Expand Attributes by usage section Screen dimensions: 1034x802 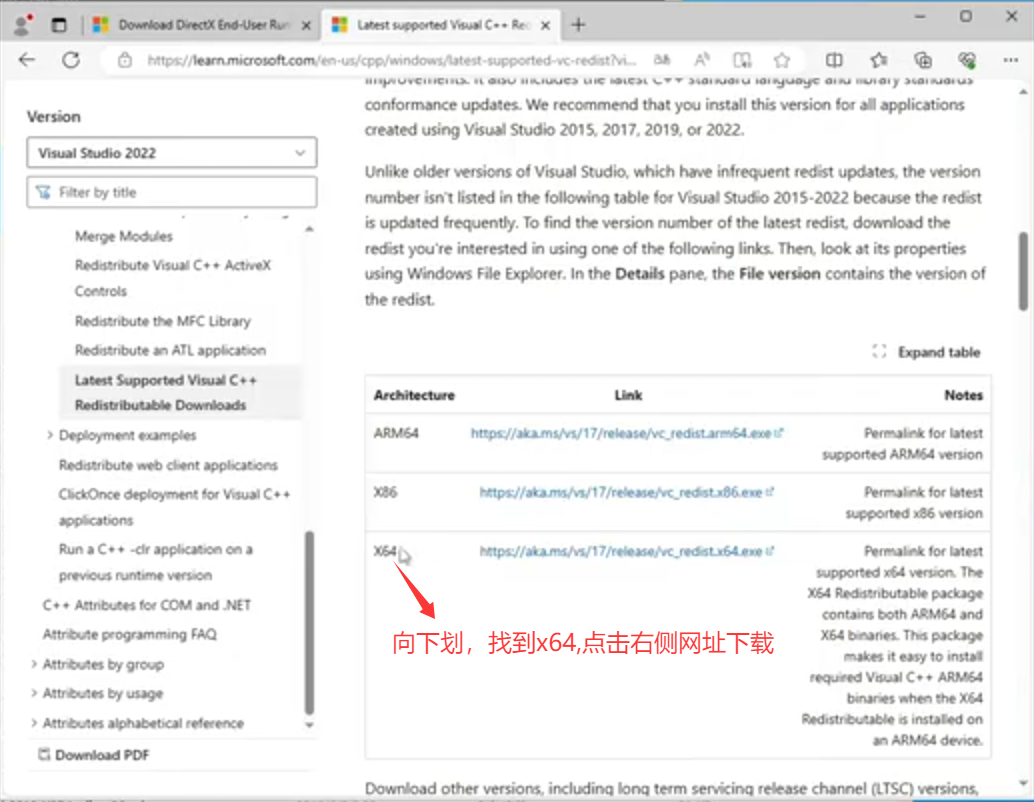(35, 693)
